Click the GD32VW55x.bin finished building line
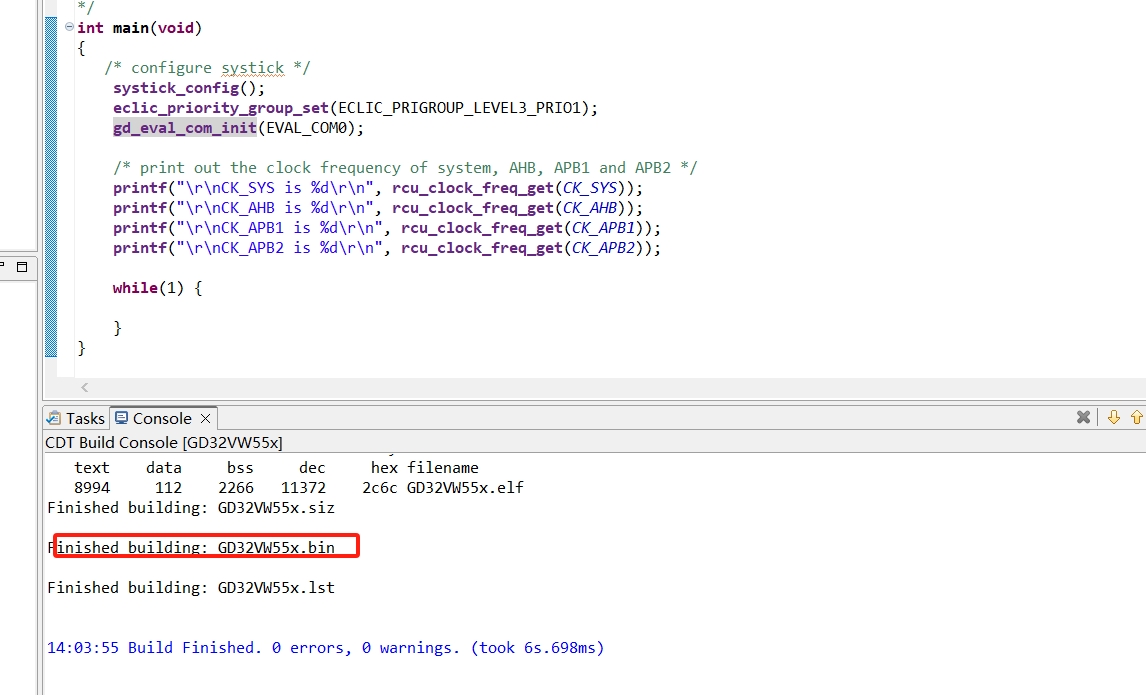 205,547
